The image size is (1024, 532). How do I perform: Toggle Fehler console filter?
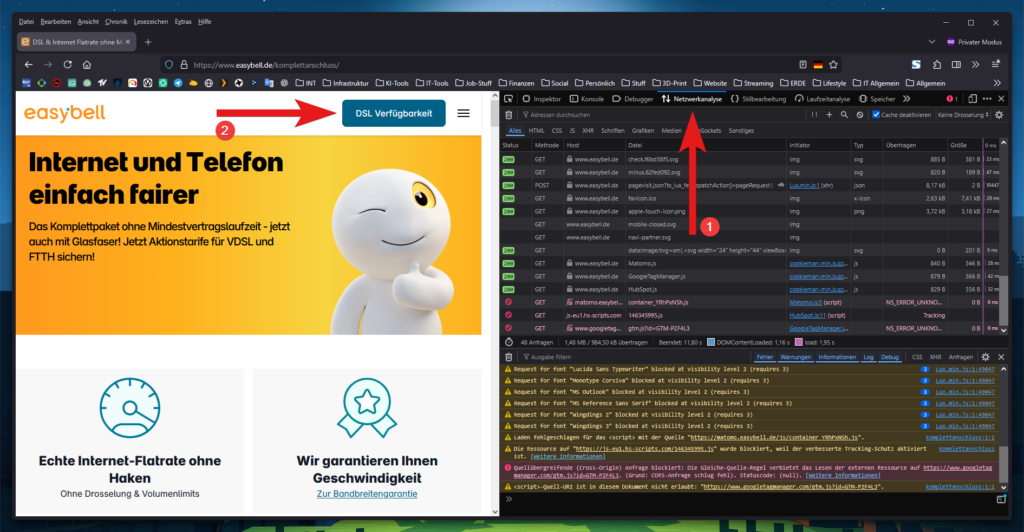(x=765, y=356)
